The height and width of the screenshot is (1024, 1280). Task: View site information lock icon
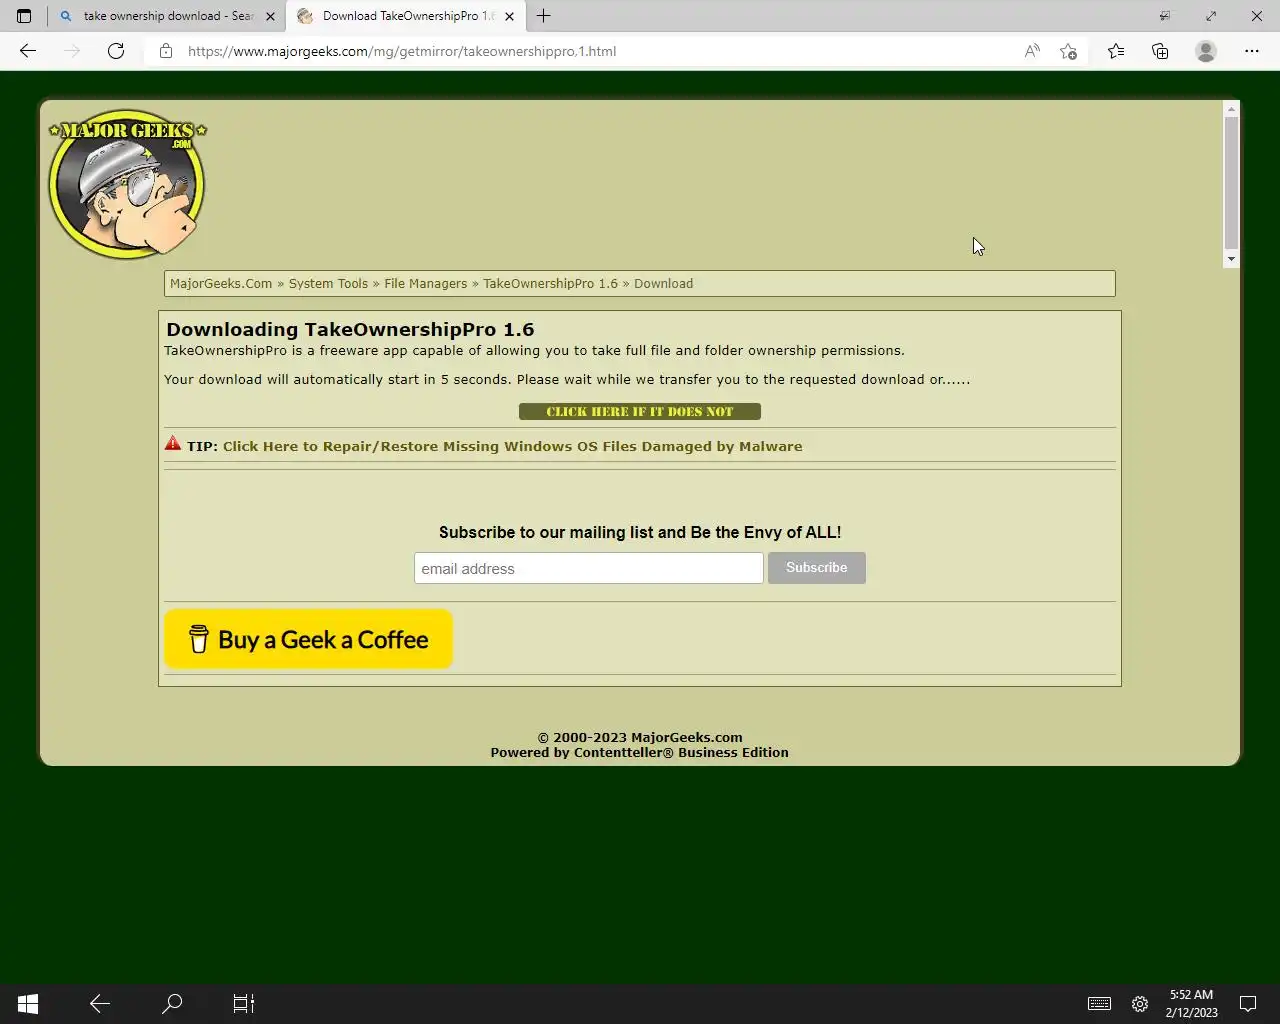click(166, 51)
